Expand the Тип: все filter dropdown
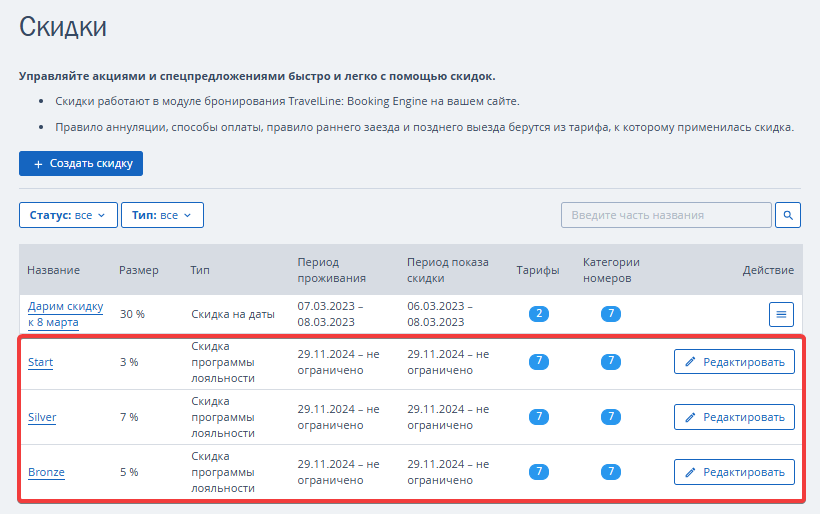The height and width of the screenshot is (514, 820). [162, 215]
